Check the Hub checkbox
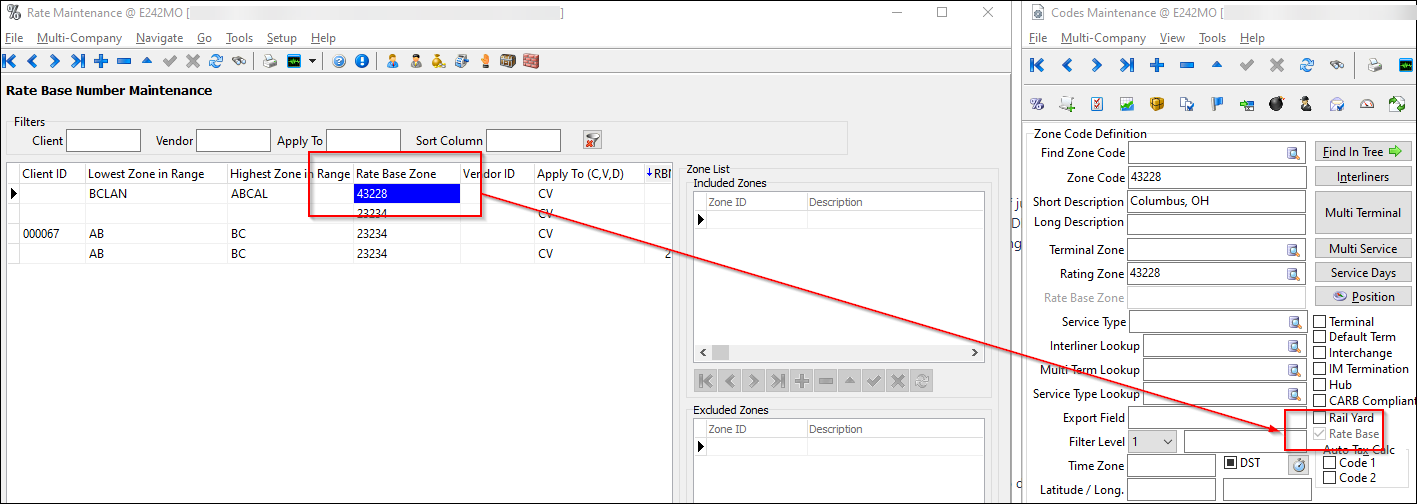Image resolution: width=1417 pixels, height=504 pixels. click(1319, 385)
